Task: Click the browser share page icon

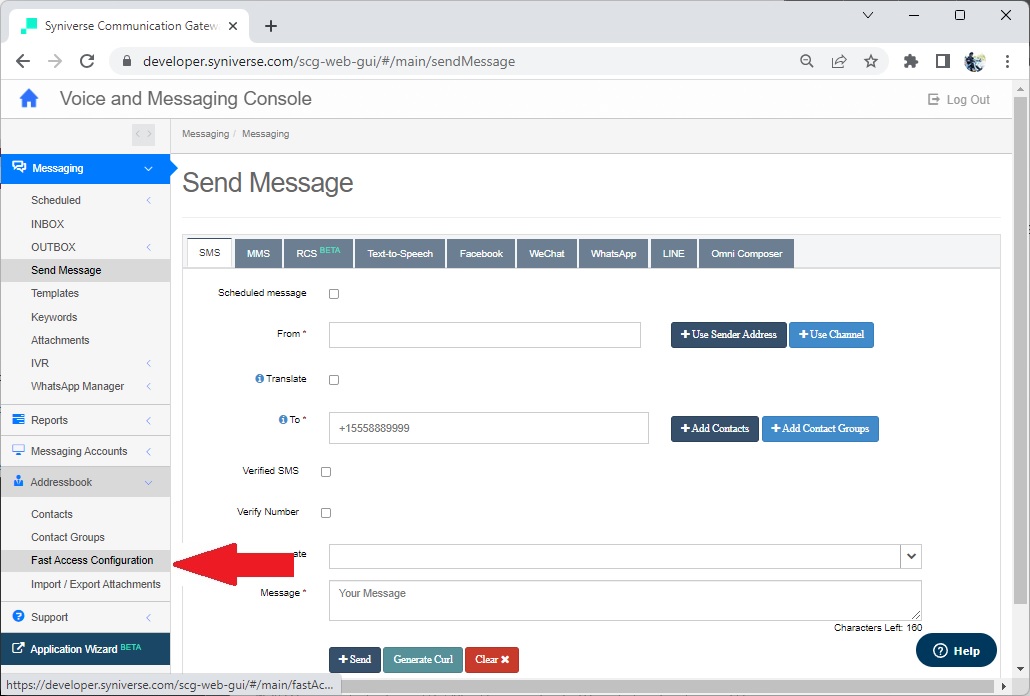Action: click(839, 61)
